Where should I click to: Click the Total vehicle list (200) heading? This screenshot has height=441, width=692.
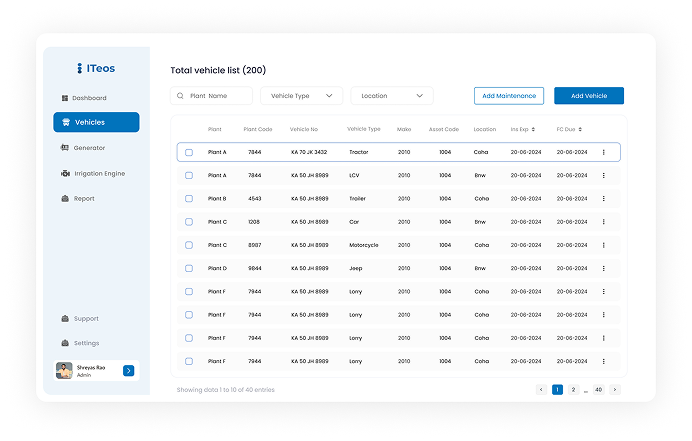coord(218,70)
